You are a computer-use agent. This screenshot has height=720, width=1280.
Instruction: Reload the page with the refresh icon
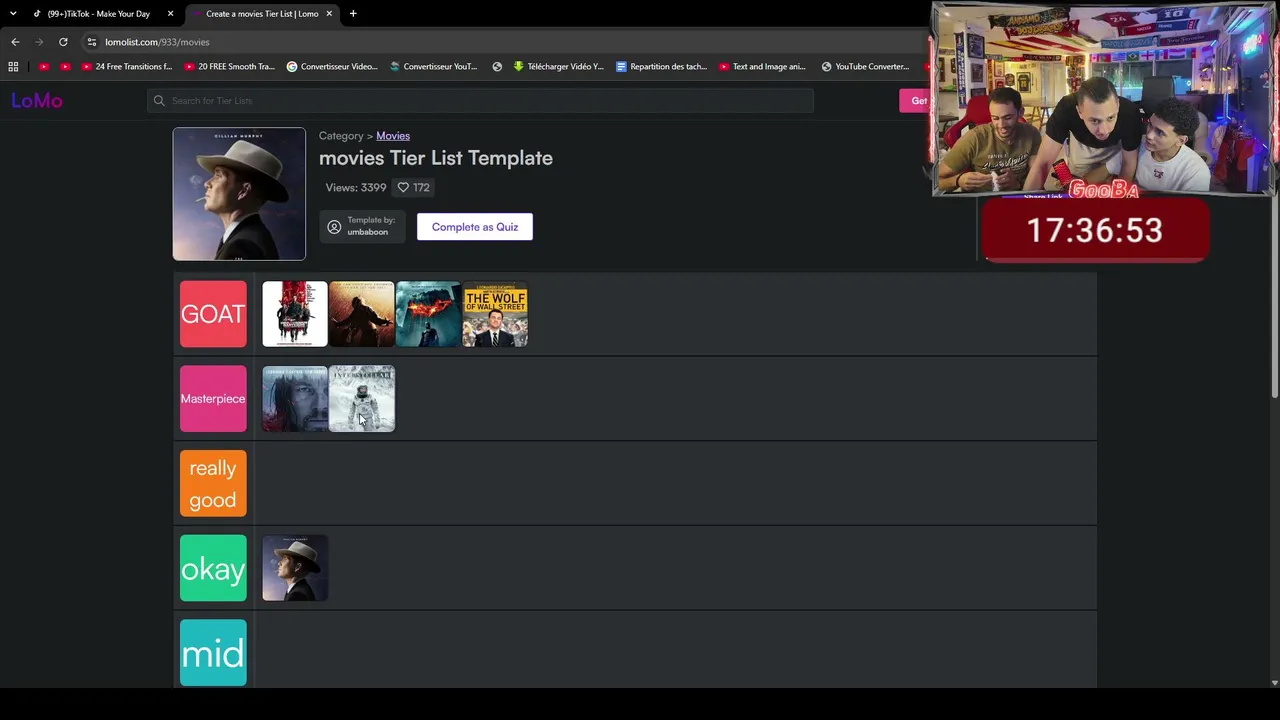click(63, 42)
